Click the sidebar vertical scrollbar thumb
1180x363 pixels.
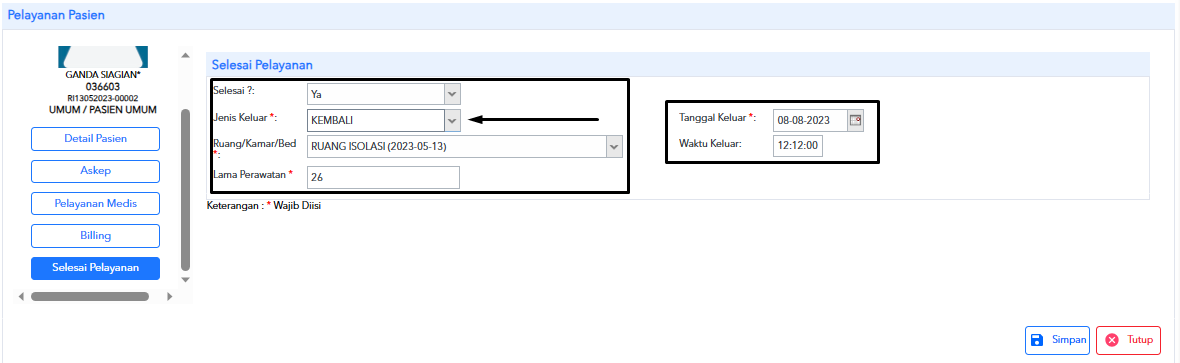(x=185, y=190)
